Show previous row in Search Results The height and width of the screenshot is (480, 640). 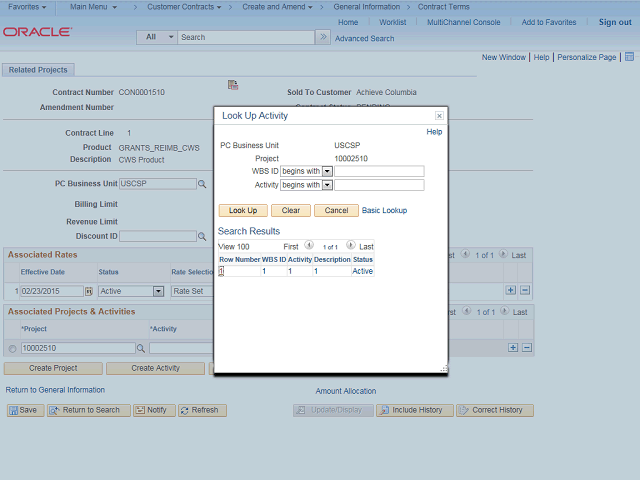pos(309,245)
